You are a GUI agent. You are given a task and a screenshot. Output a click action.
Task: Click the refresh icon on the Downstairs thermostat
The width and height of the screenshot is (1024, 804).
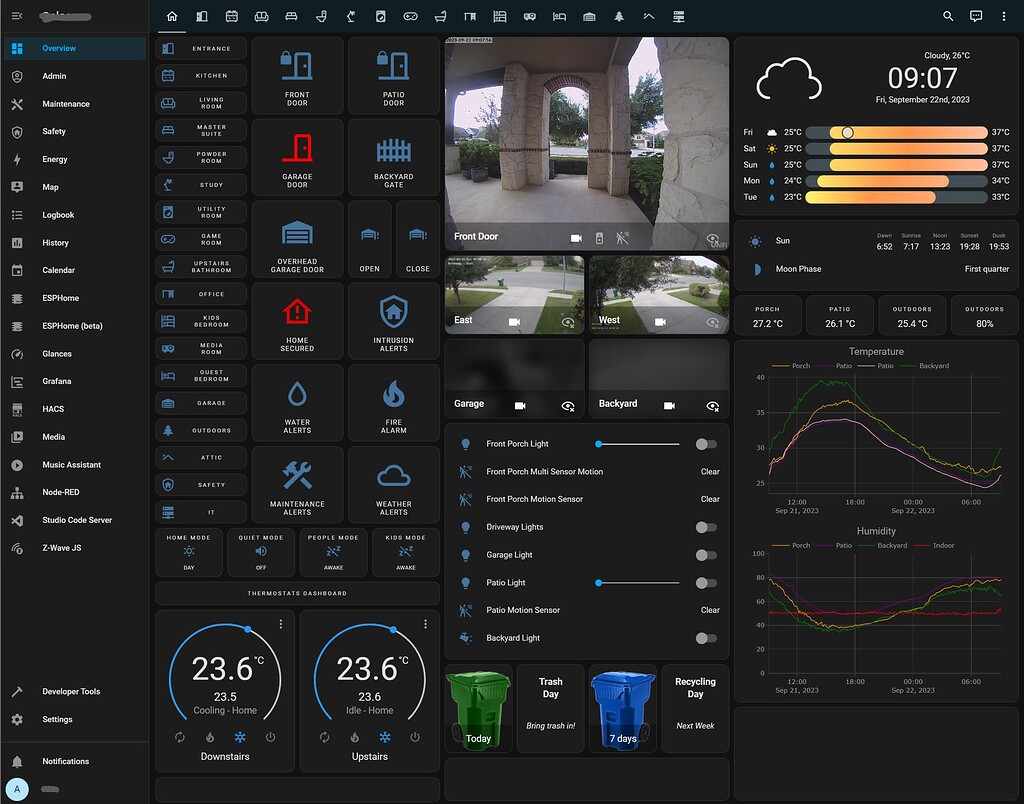click(x=182, y=735)
